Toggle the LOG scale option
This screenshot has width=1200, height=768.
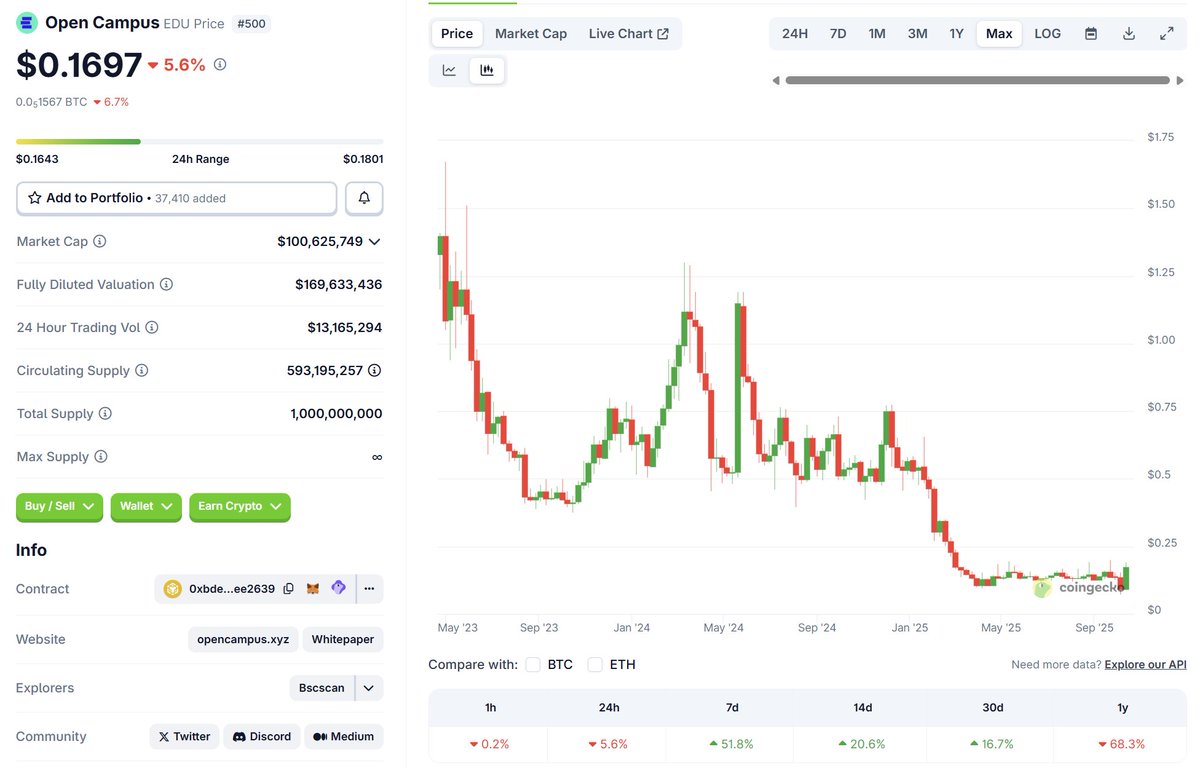coord(1048,34)
